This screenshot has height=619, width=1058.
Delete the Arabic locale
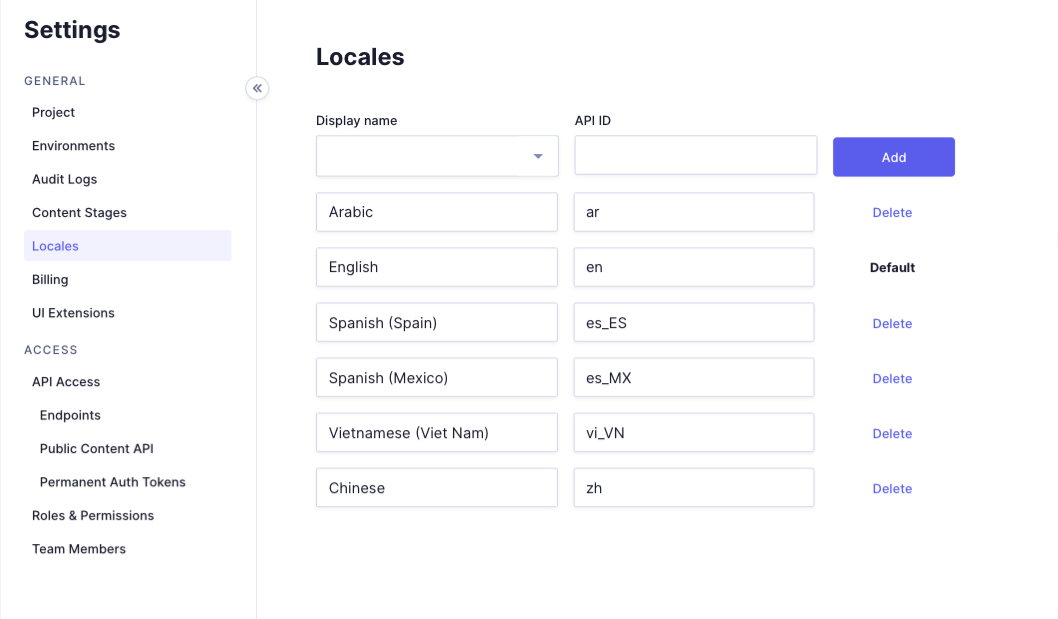point(892,213)
